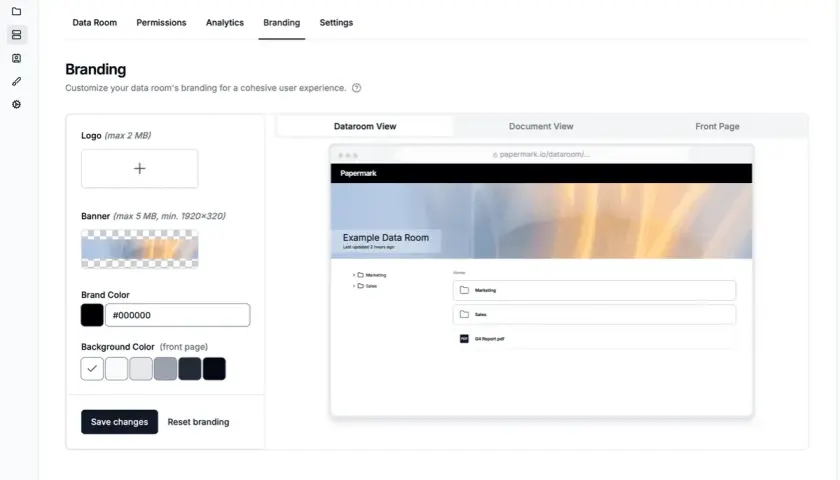This screenshot has height=480, width=840.
Task: Click the help question-mark icon beside description
Action: [356, 88]
